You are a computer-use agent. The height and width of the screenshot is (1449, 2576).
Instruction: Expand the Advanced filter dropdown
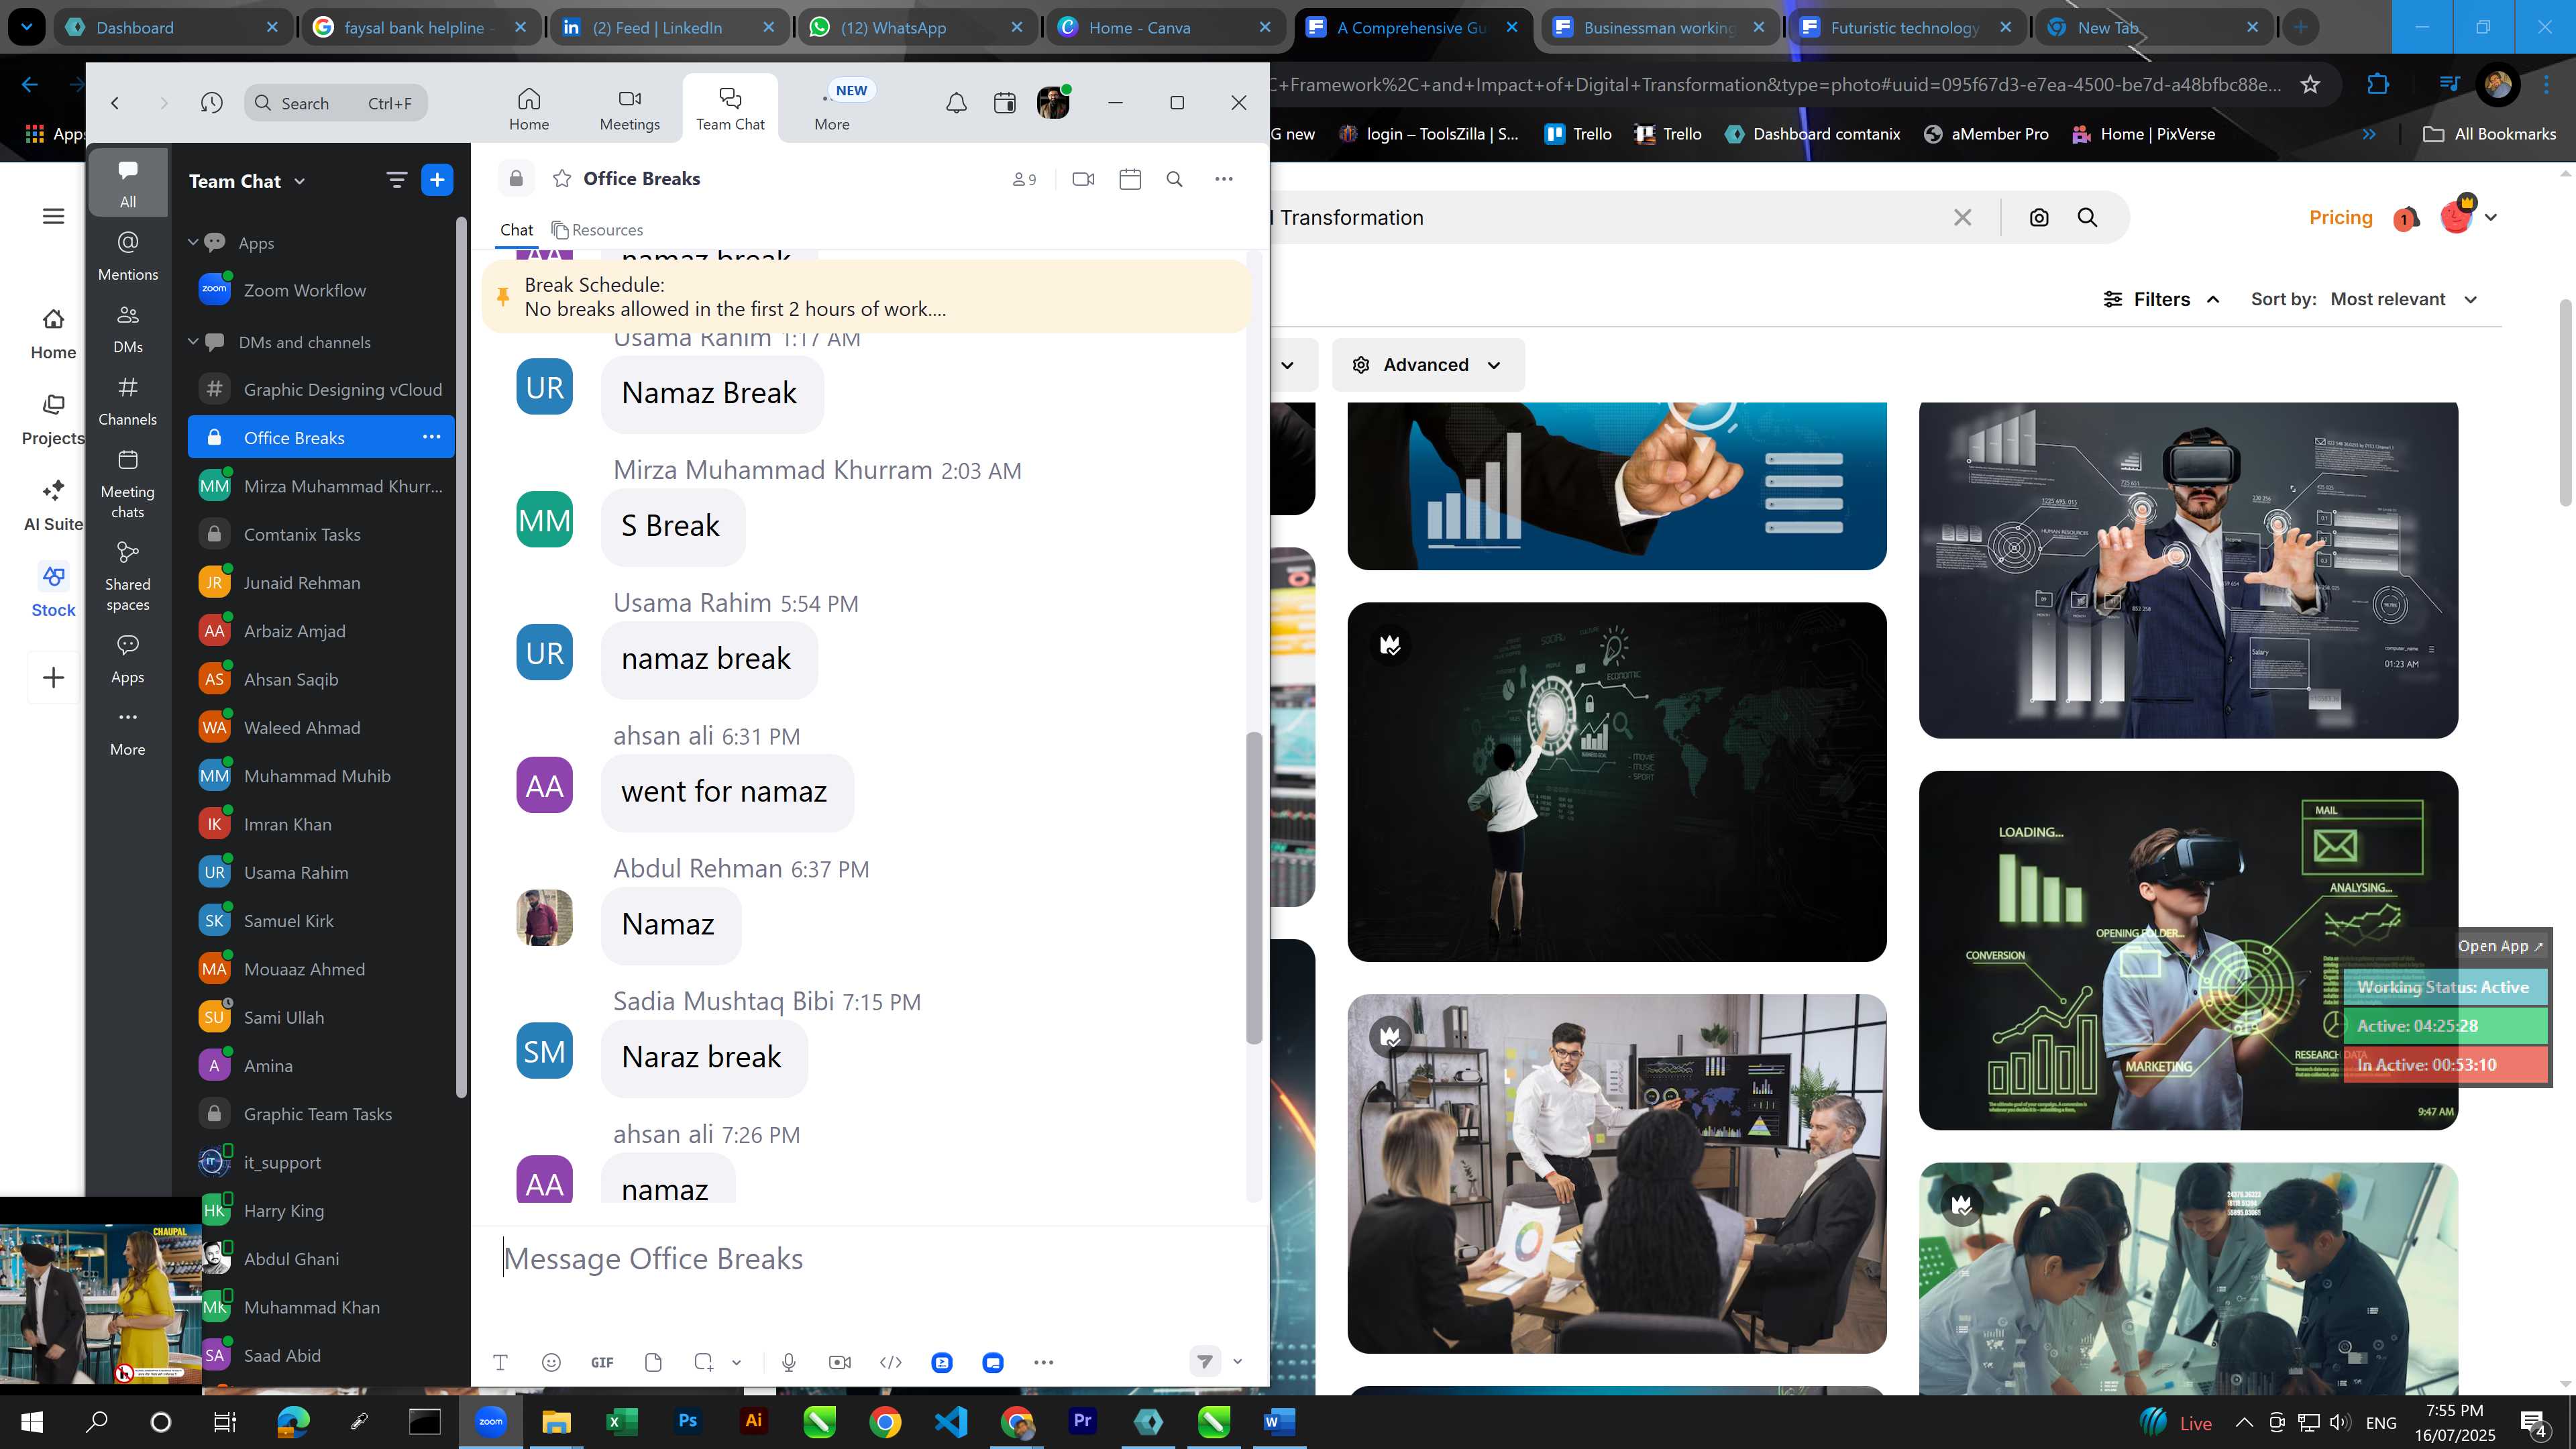tap(1428, 365)
